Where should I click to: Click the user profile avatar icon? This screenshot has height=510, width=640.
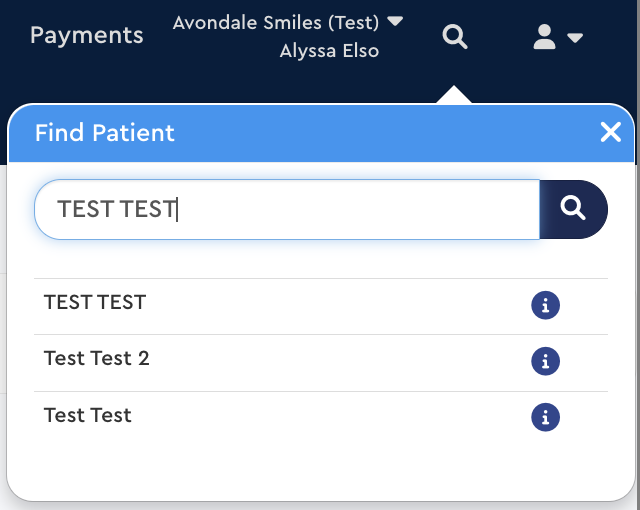(x=544, y=38)
